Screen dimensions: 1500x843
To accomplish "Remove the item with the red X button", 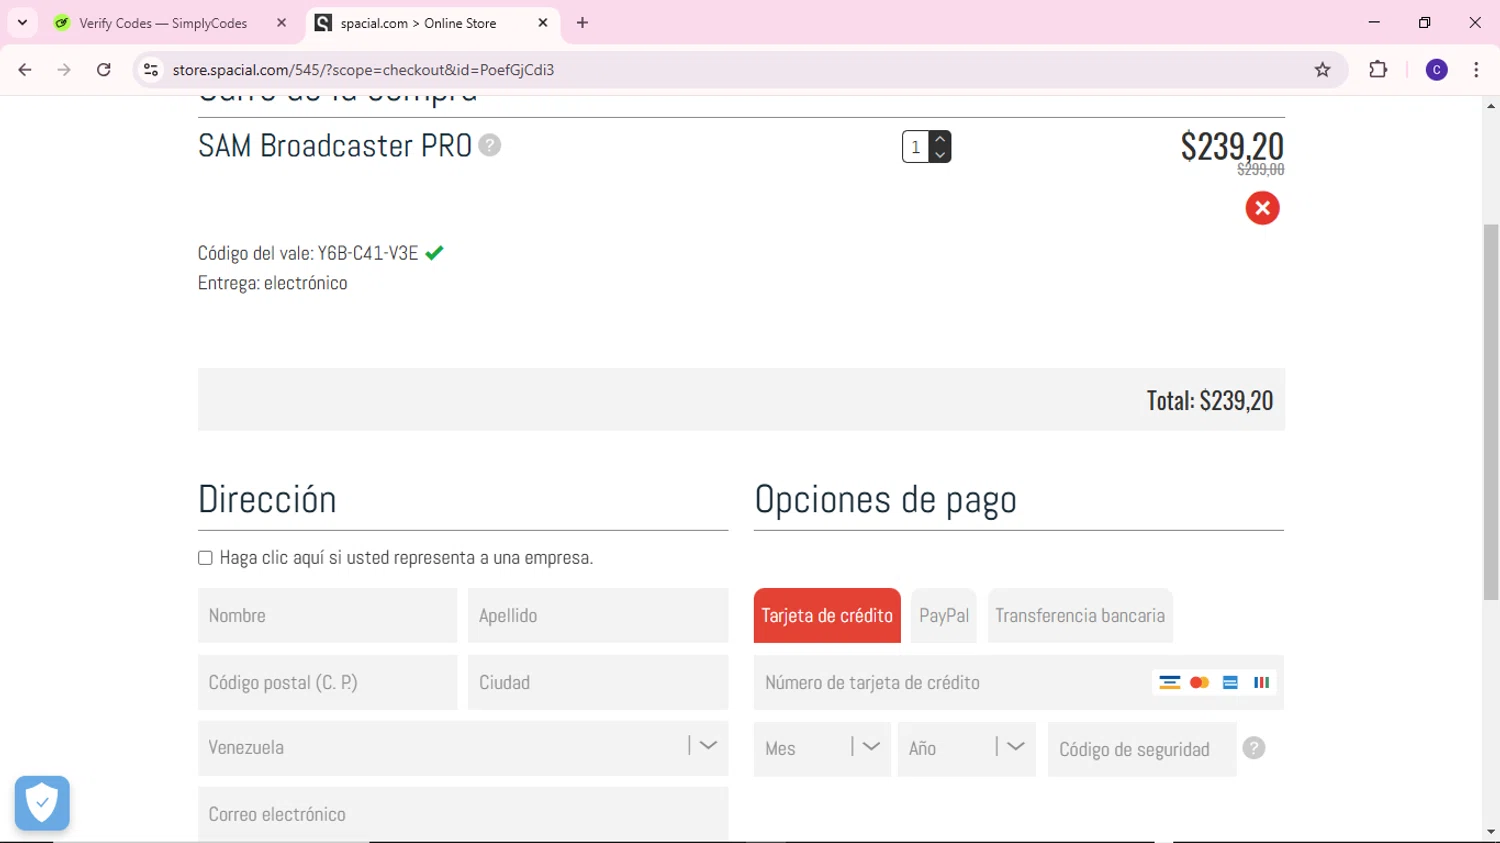I will 1262,208.
